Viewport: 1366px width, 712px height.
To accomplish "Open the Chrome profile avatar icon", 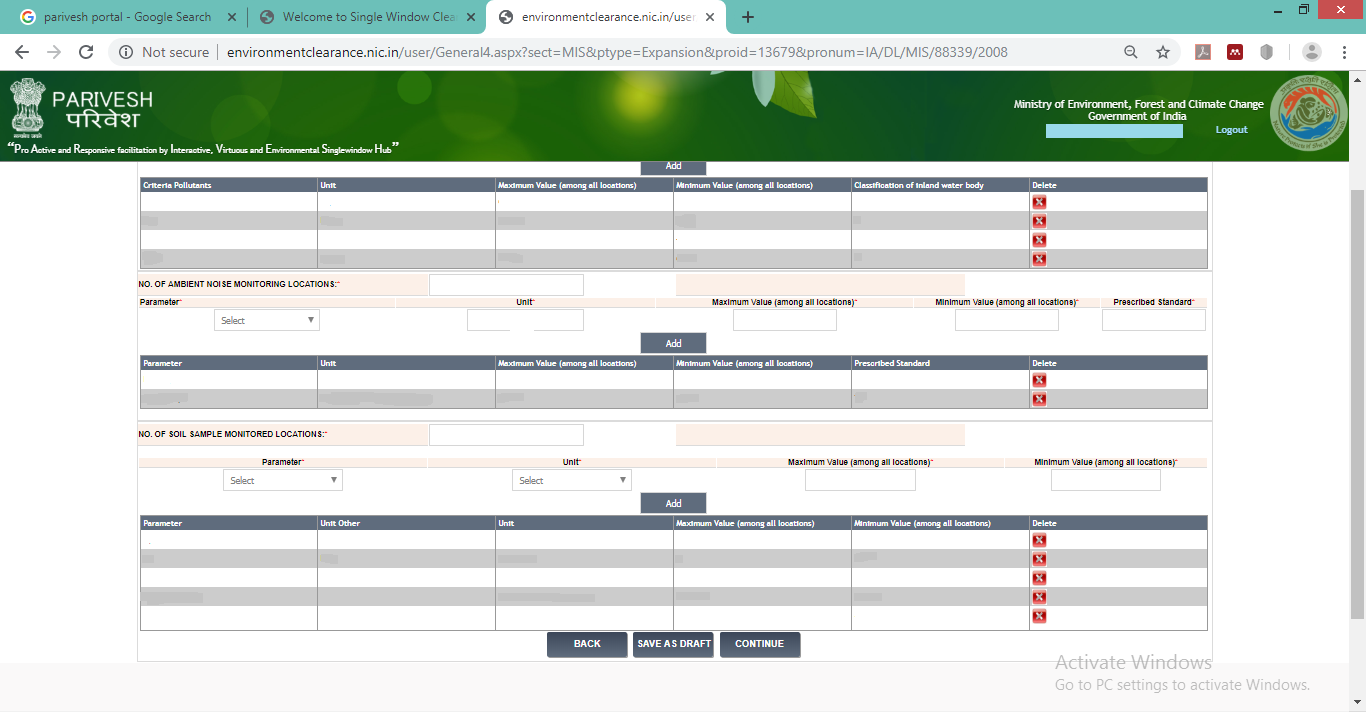I will pyautogui.click(x=1312, y=52).
